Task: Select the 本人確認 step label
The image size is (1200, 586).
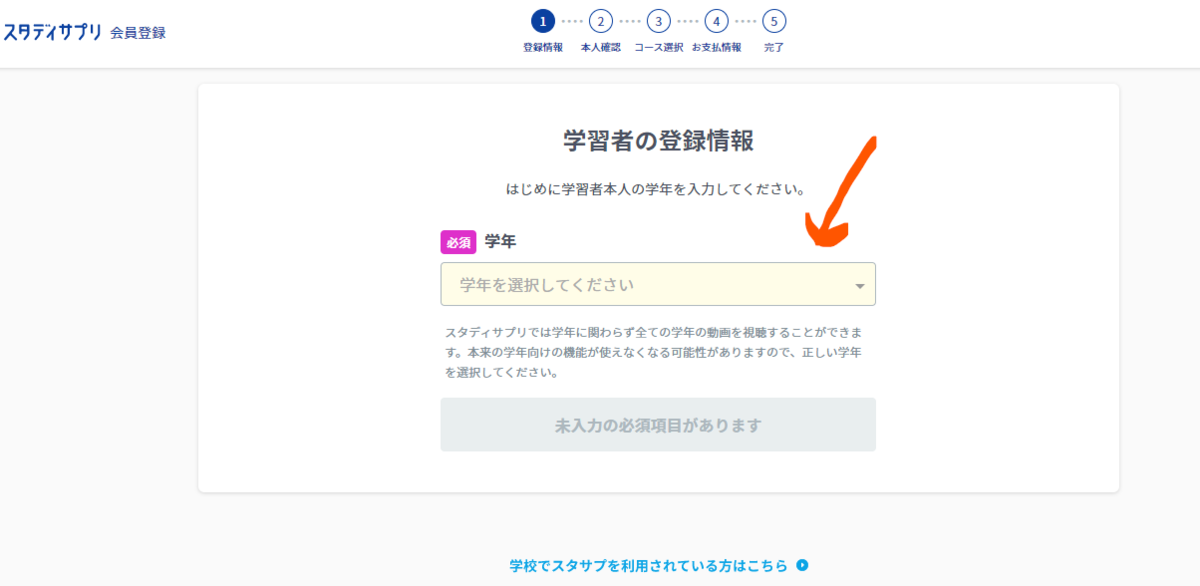Action: point(600,45)
